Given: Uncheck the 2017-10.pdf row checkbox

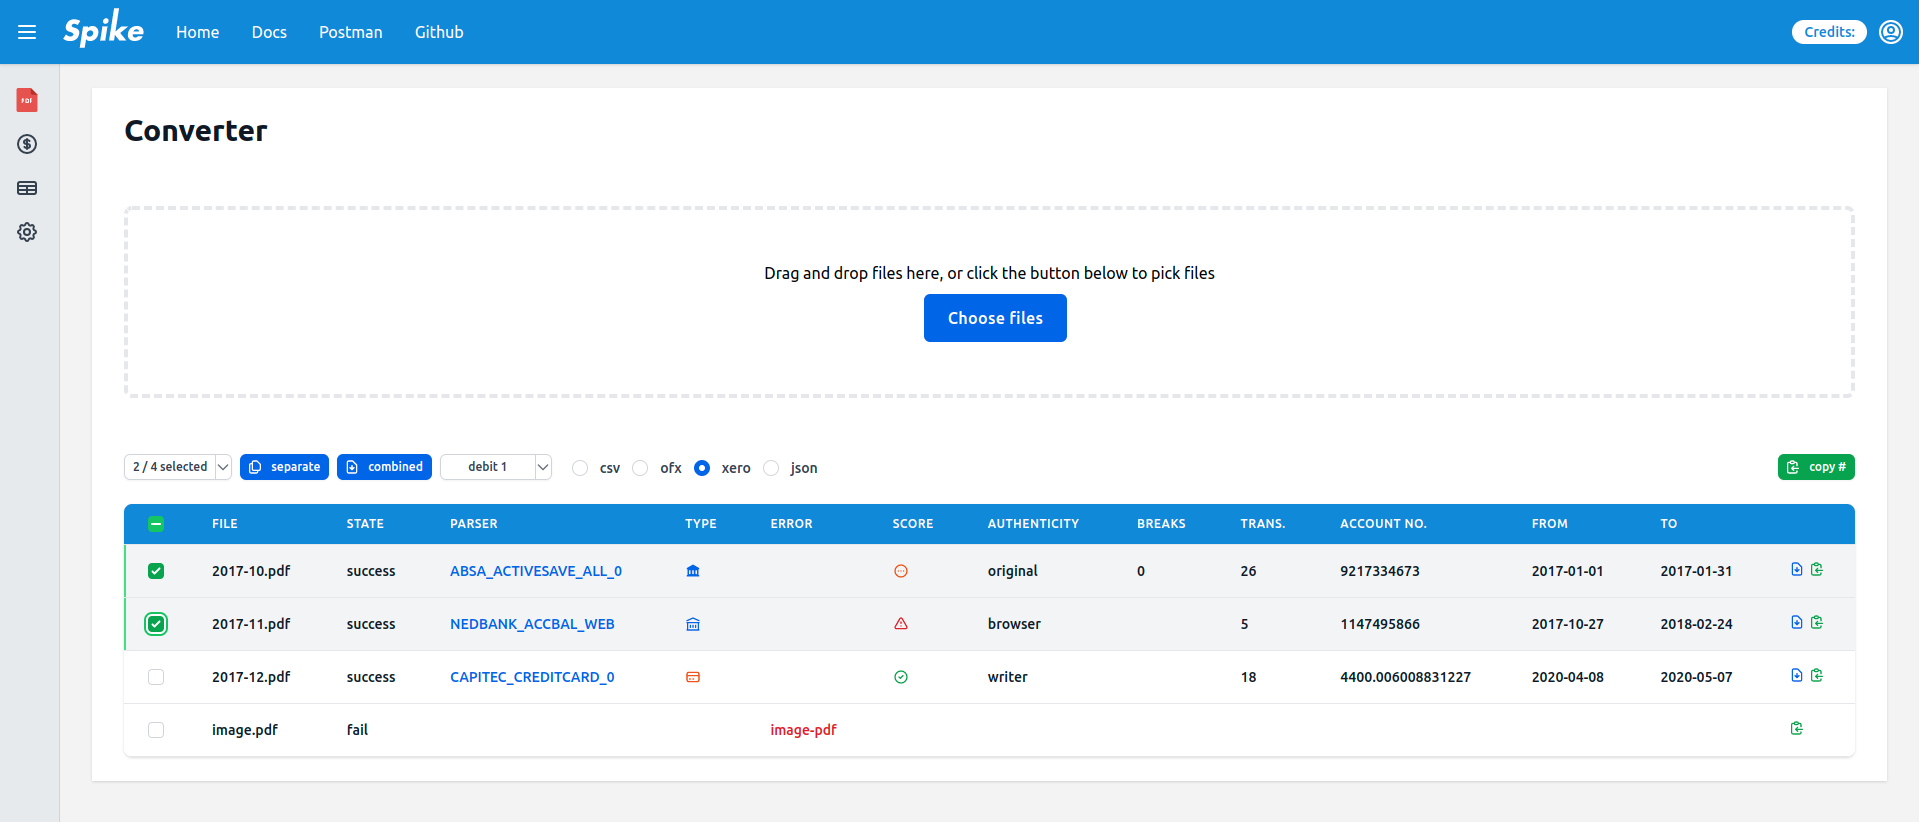Looking at the screenshot, I should tap(156, 571).
